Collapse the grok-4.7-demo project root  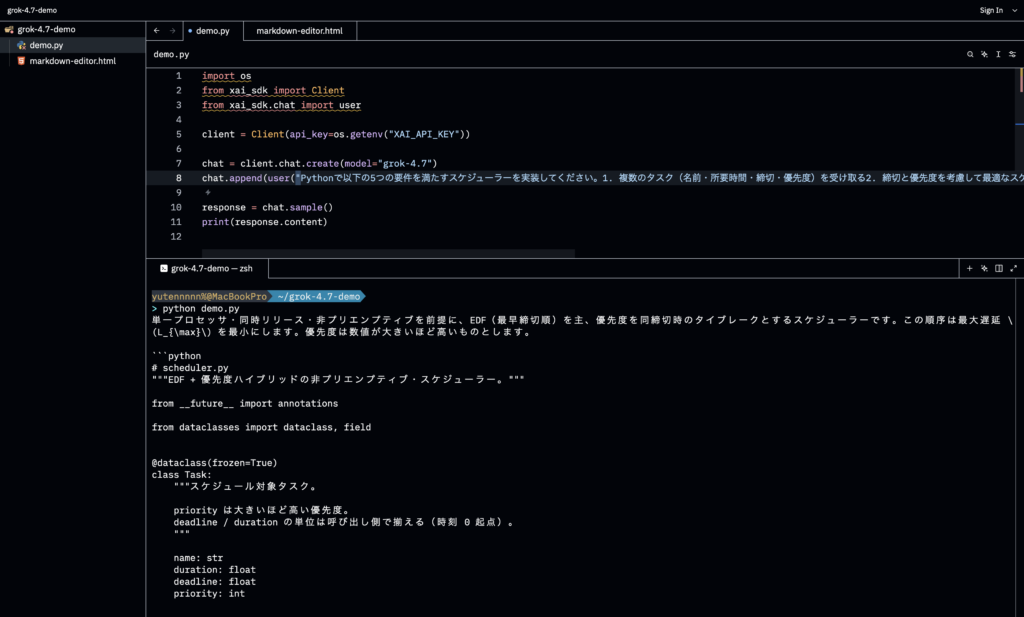tap(72, 29)
